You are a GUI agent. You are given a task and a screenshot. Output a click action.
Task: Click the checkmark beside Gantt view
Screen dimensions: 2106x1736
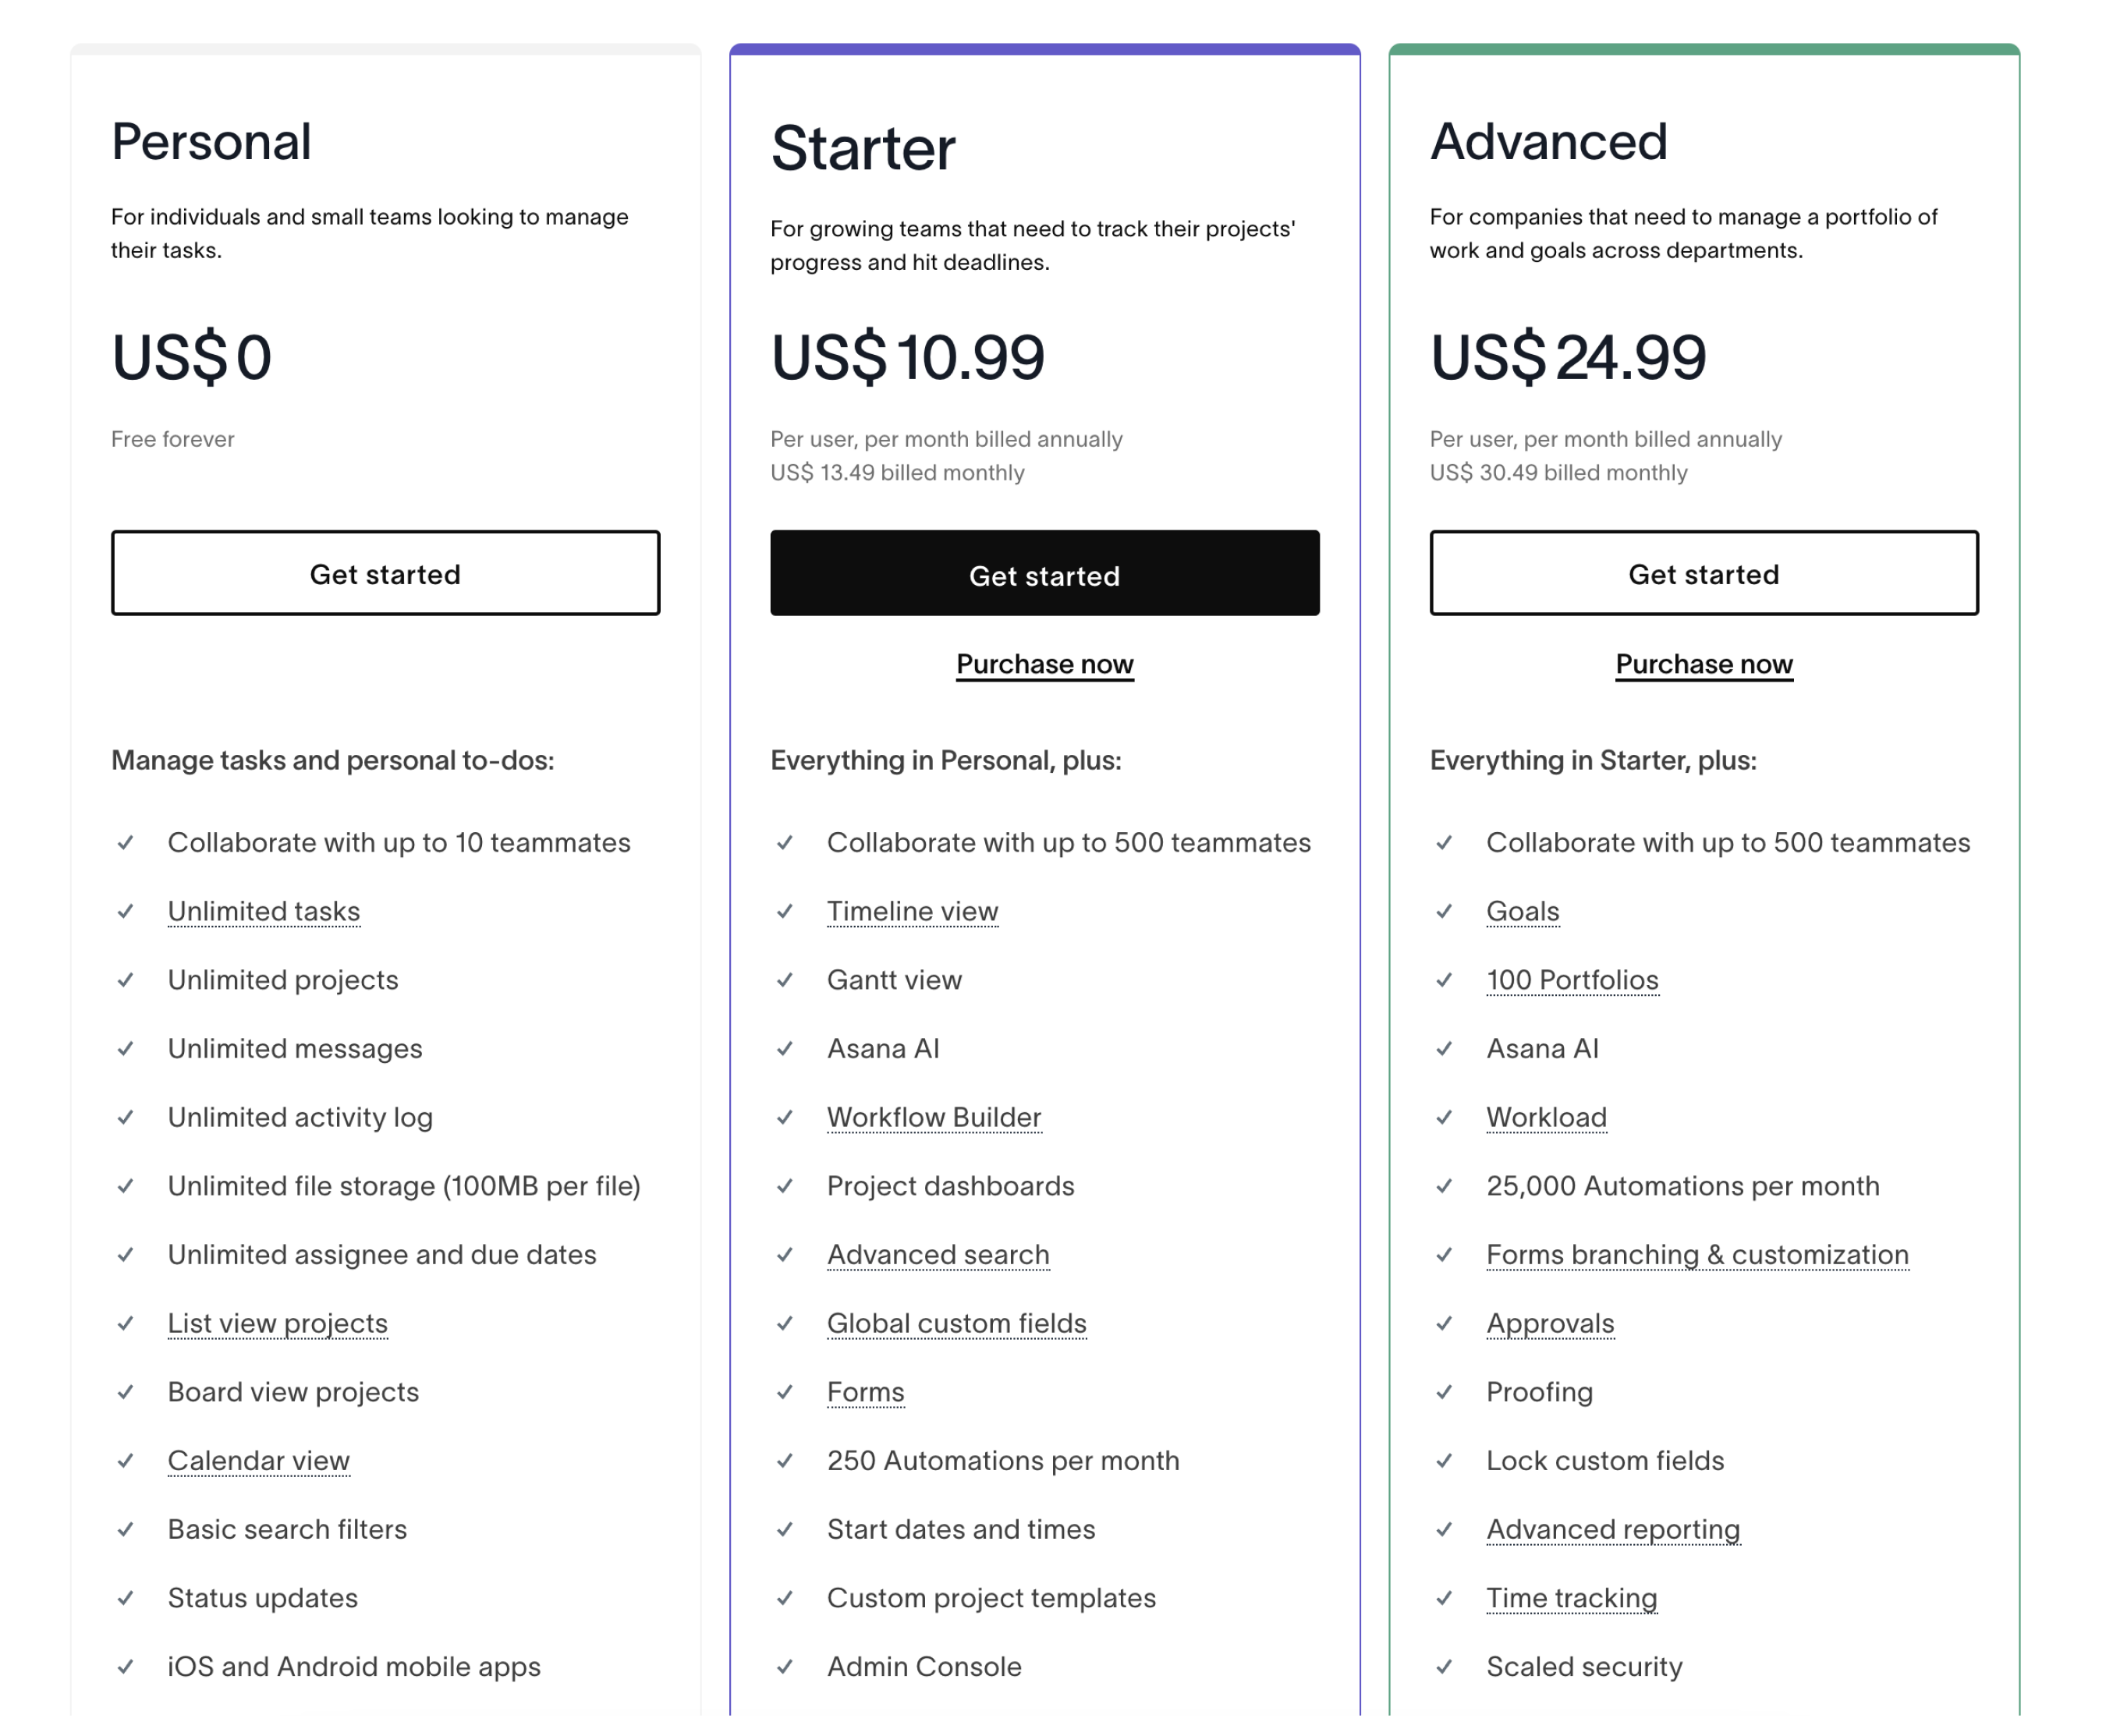(x=785, y=981)
